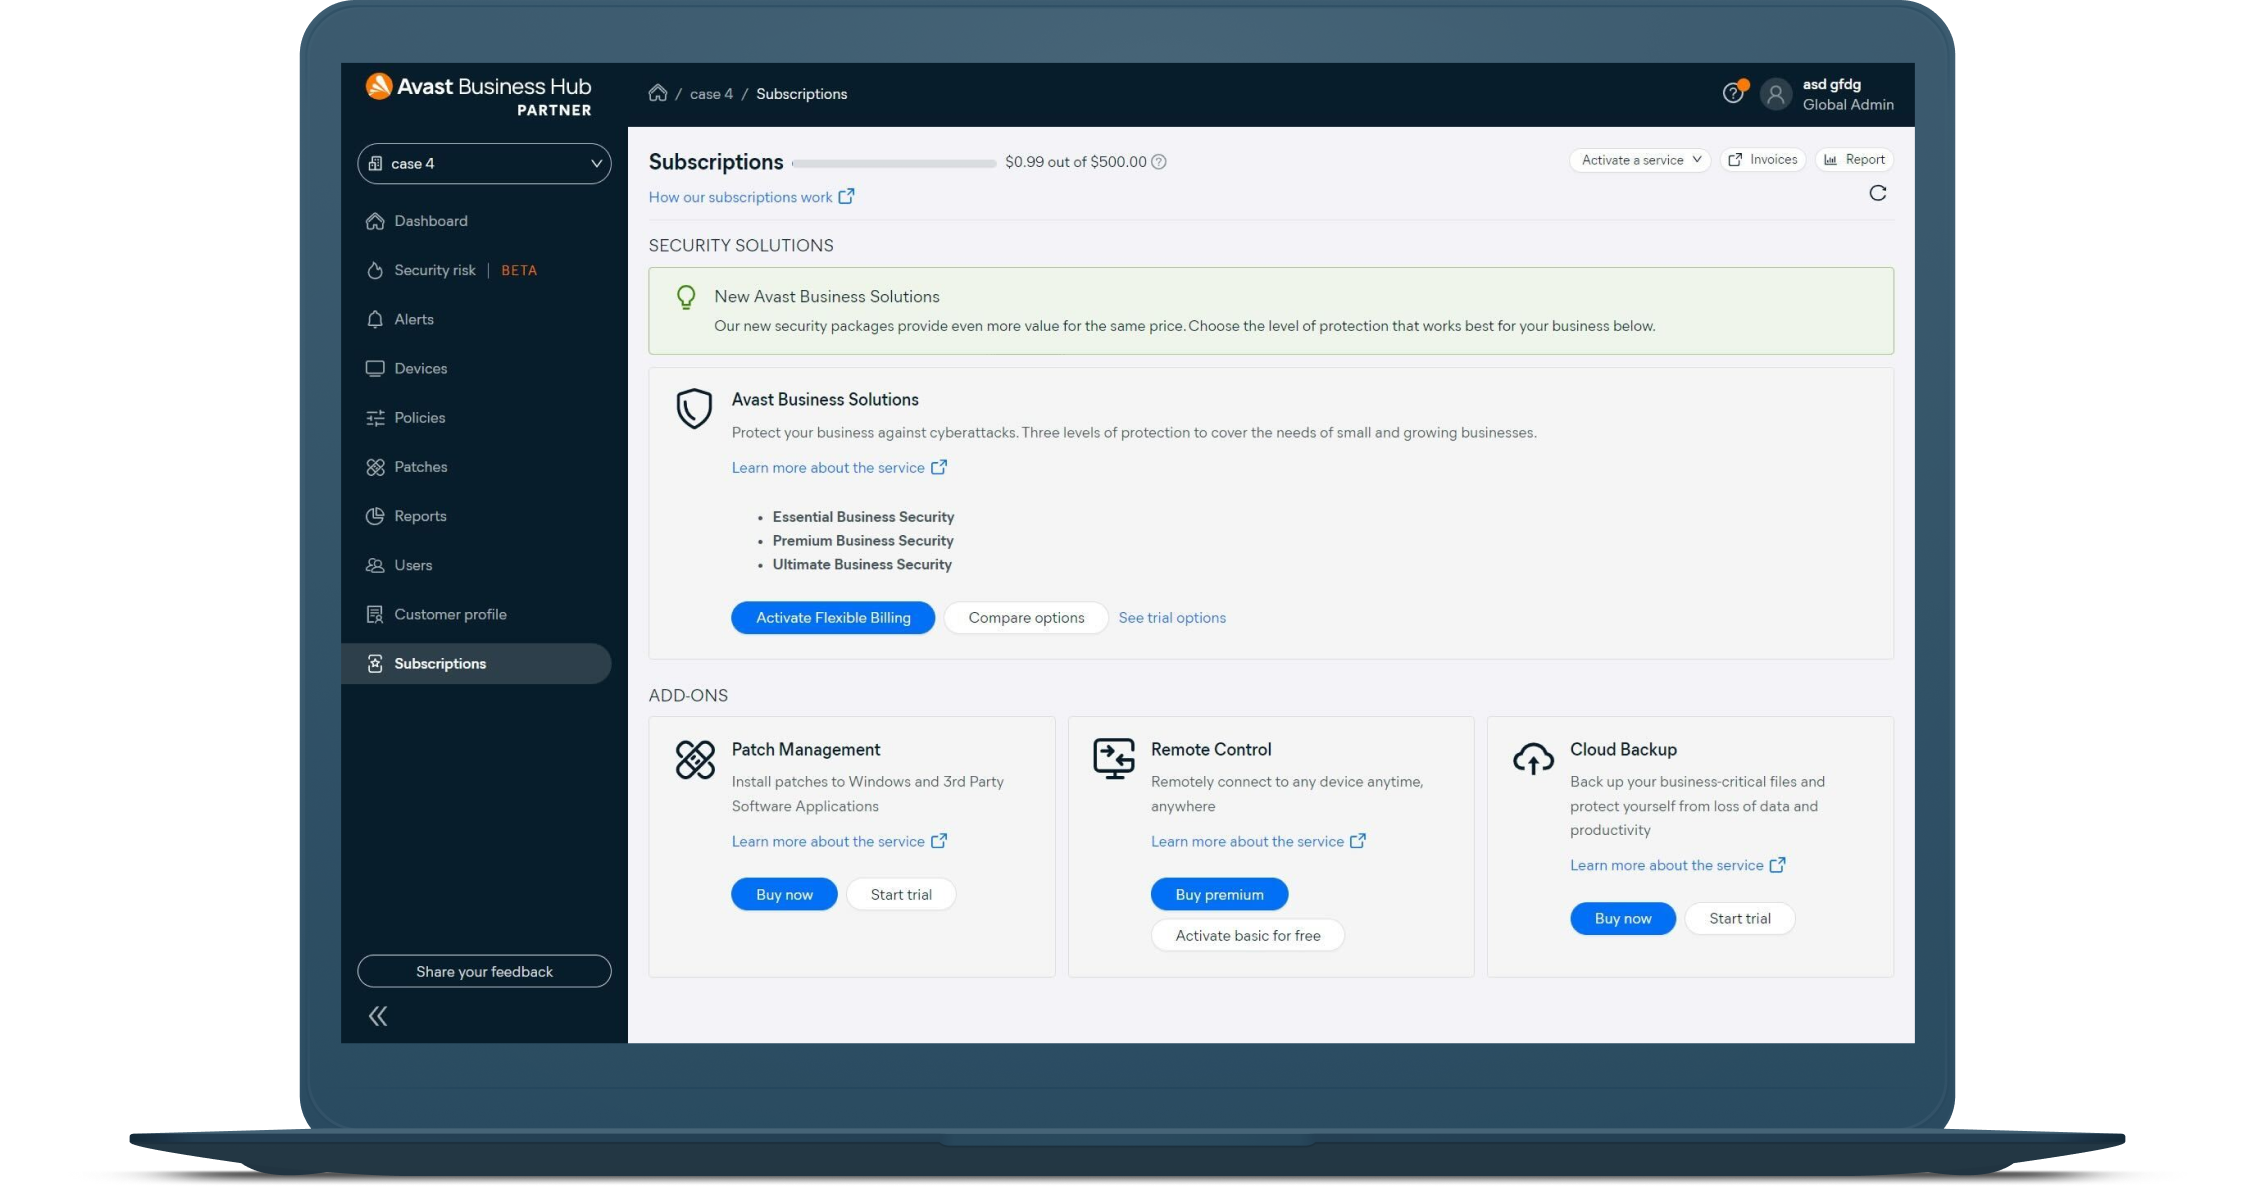Click the Dashboard home icon in sidebar
This screenshot has height=1186, width=2256.
click(x=375, y=221)
